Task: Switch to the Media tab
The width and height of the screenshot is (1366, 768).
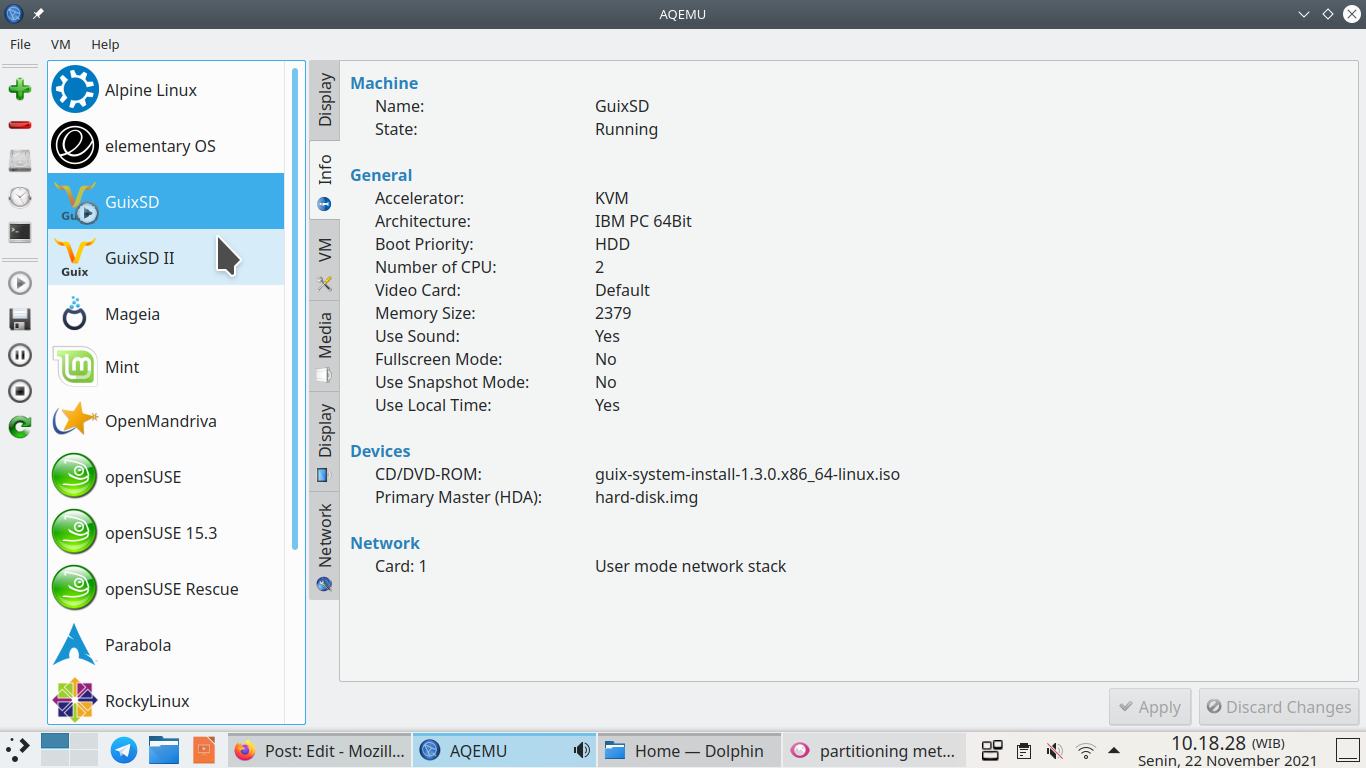Action: point(325,346)
